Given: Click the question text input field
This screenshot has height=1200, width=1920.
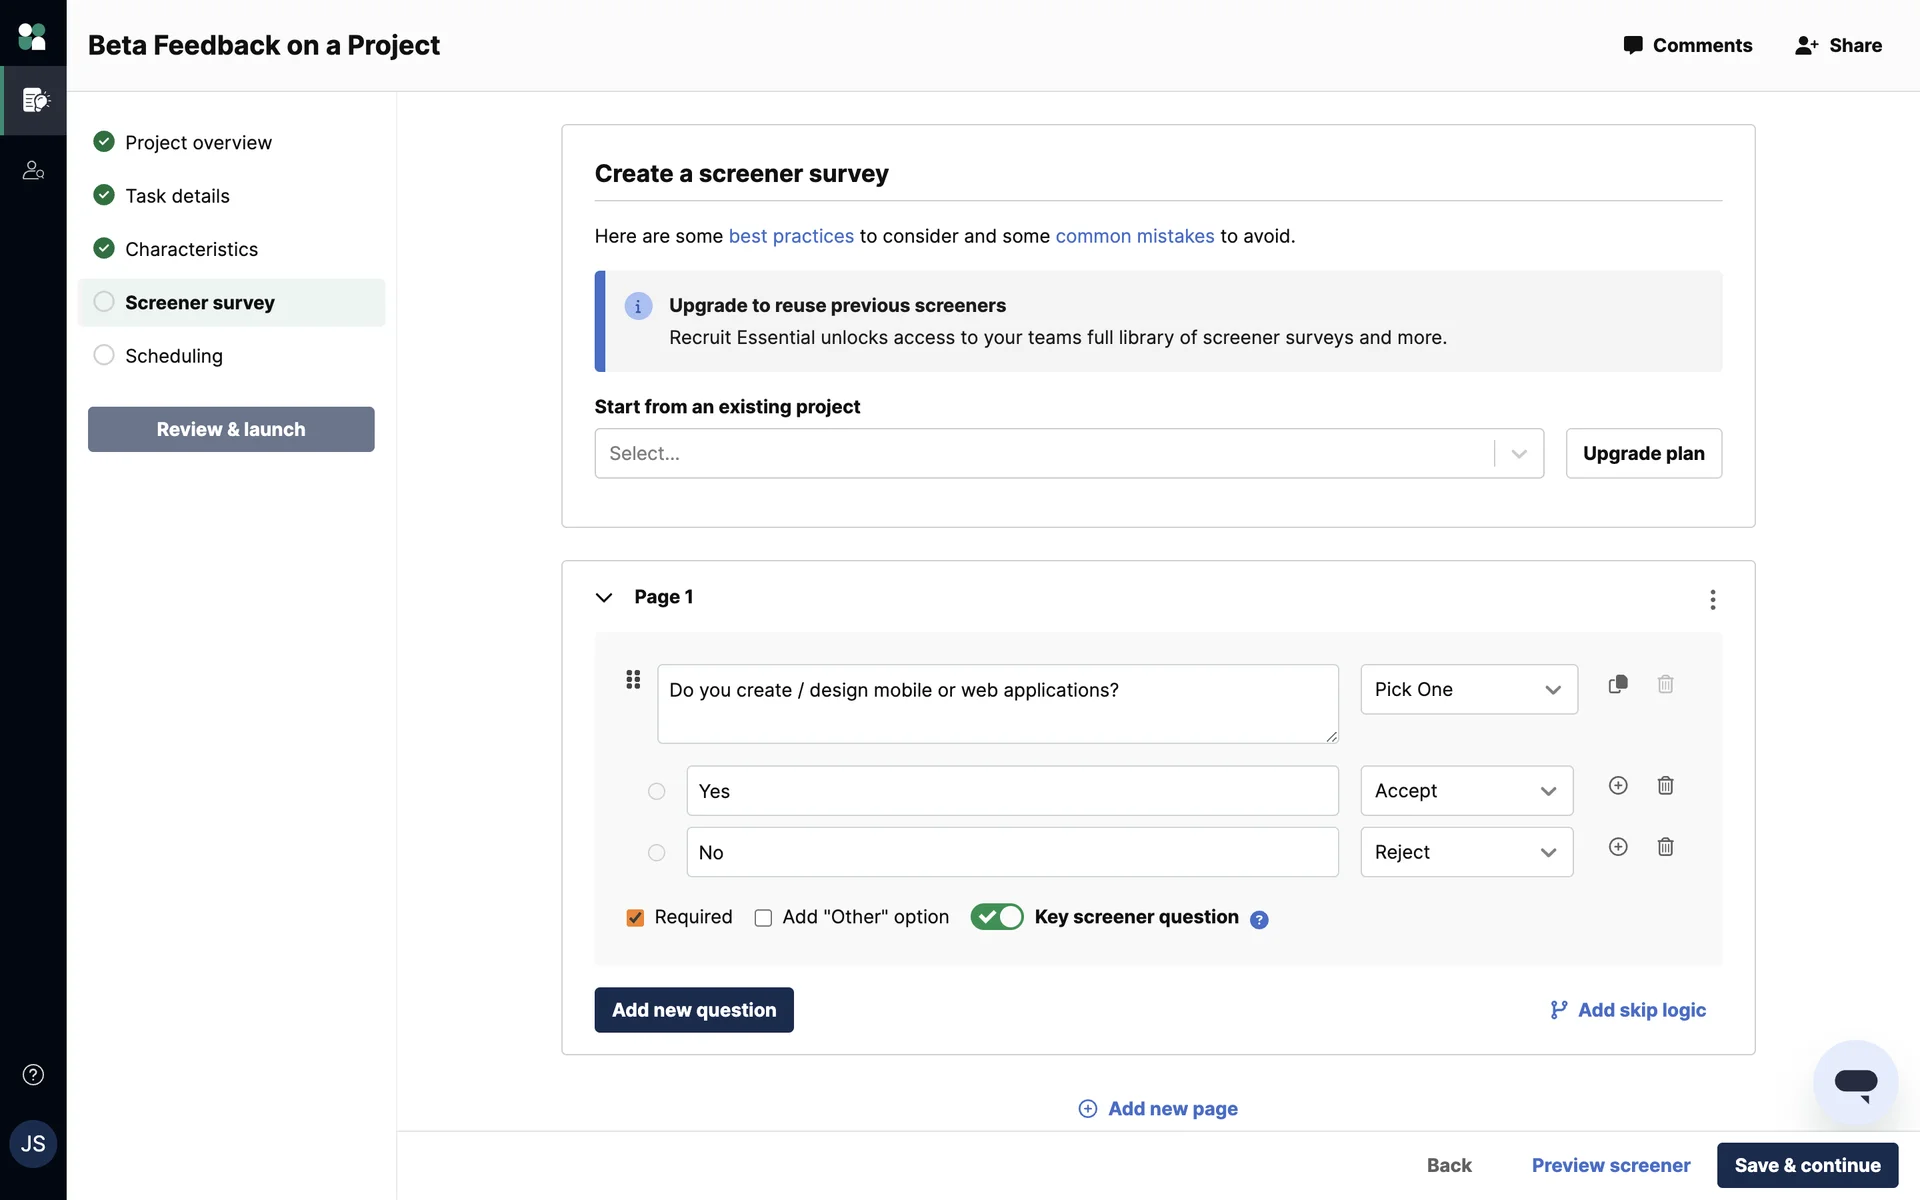Looking at the screenshot, I should pos(996,703).
